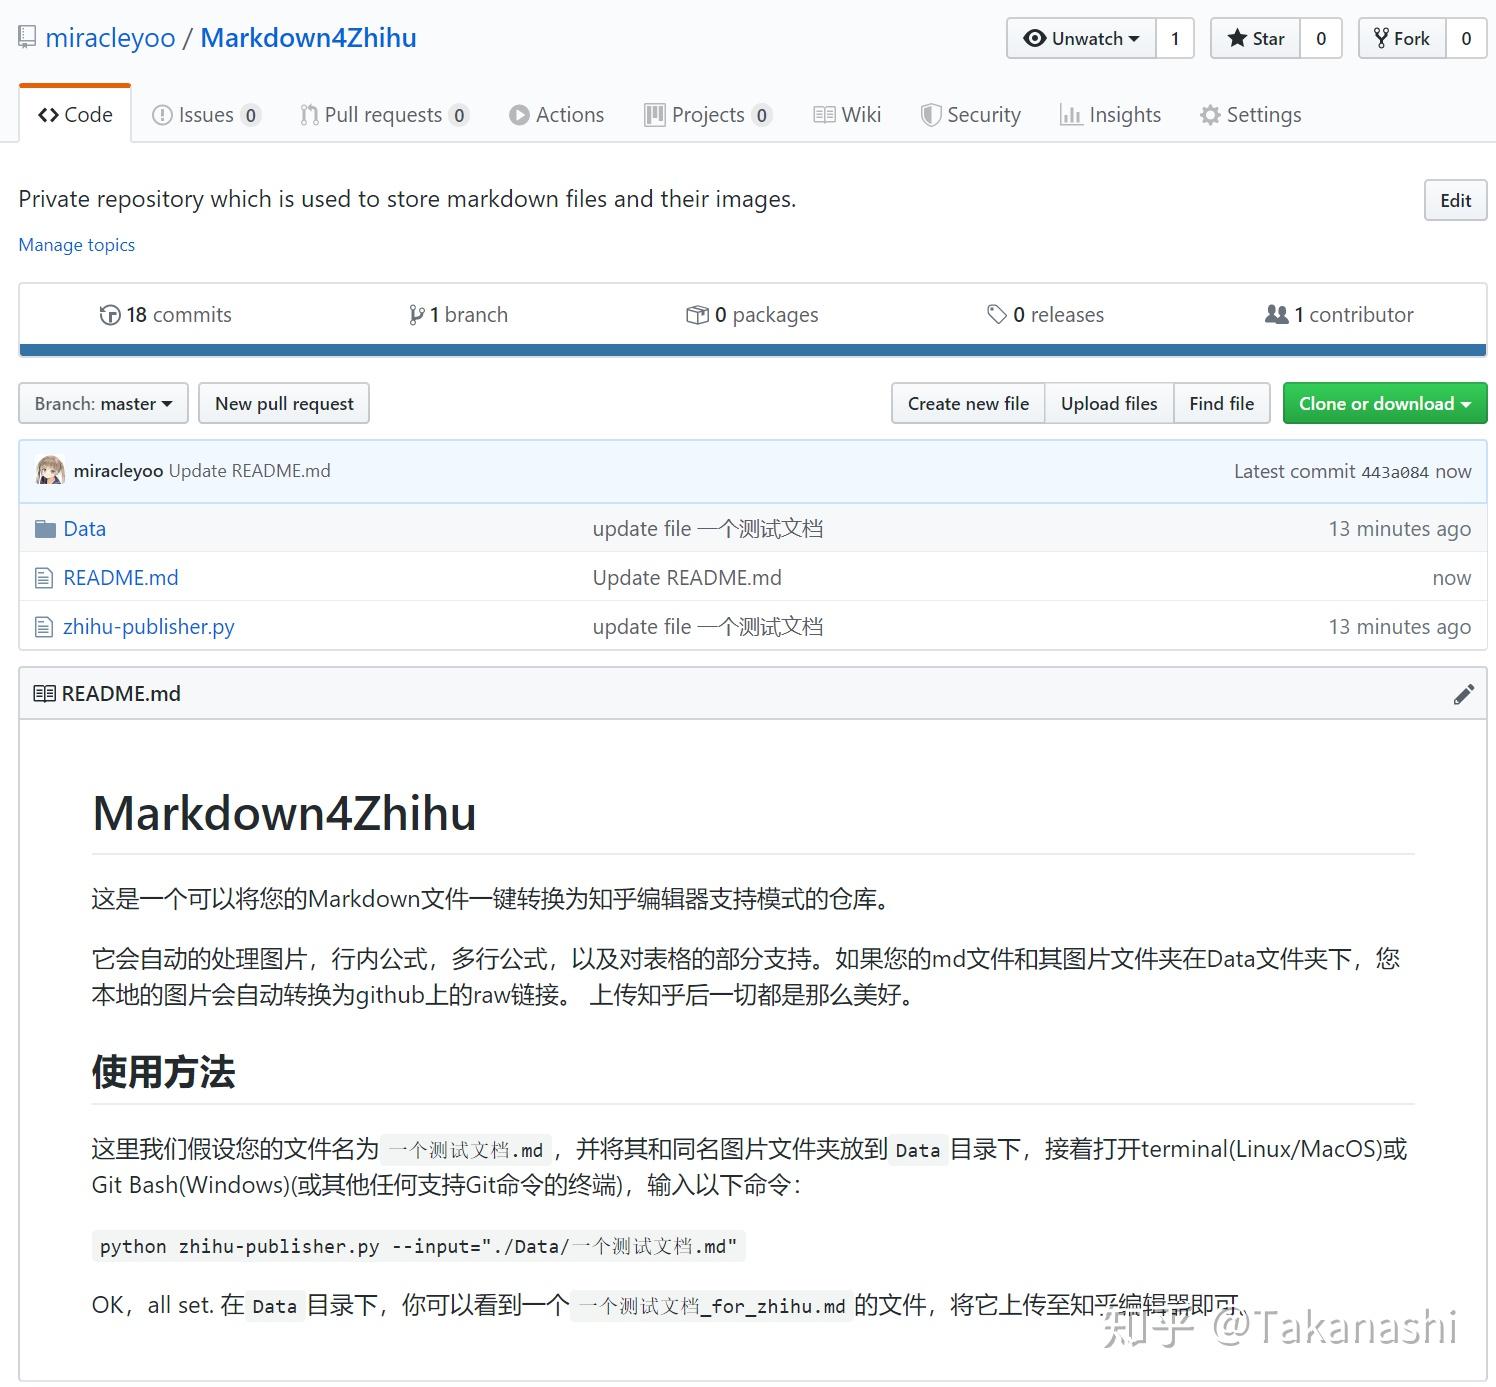Open the Settings tab
Screen dimensions: 1496x1387
tap(1250, 115)
